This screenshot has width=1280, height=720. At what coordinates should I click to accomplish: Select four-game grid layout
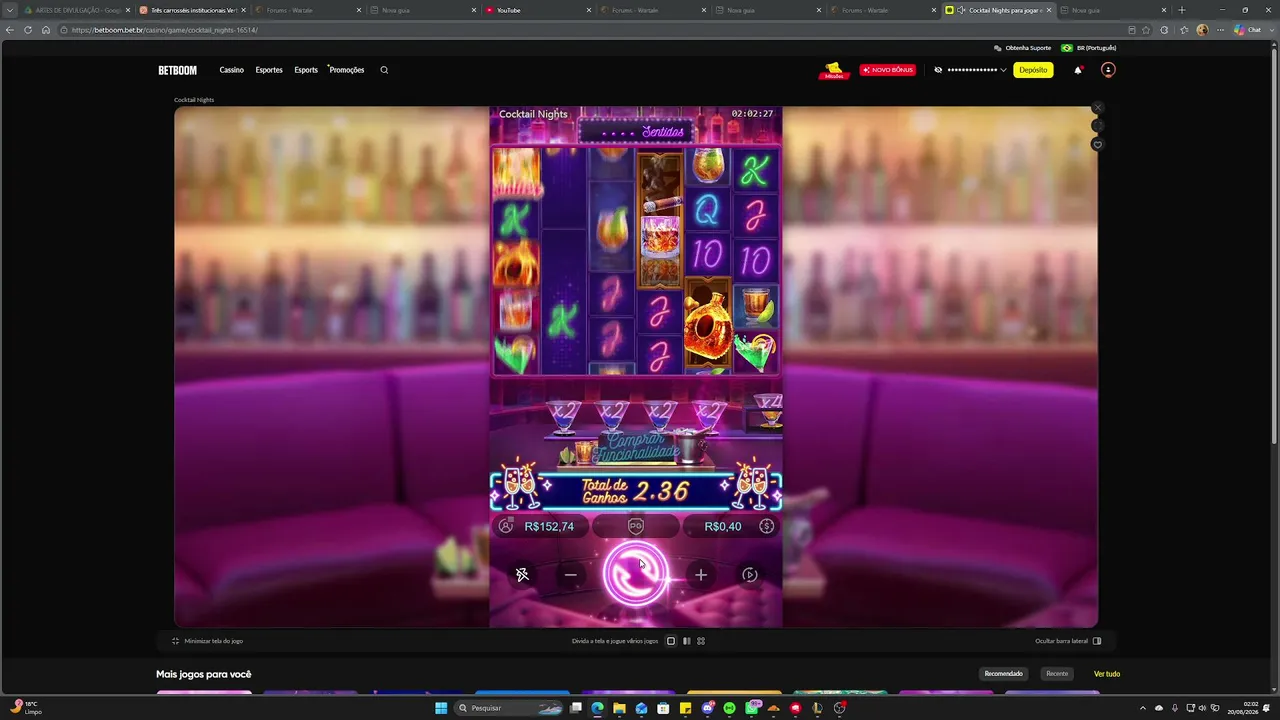701,641
